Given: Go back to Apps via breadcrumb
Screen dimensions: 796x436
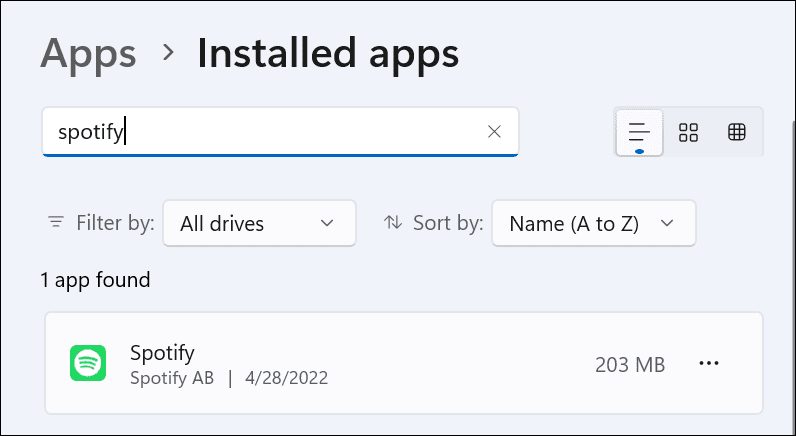Looking at the screenshot, I should tap(87, 52).
